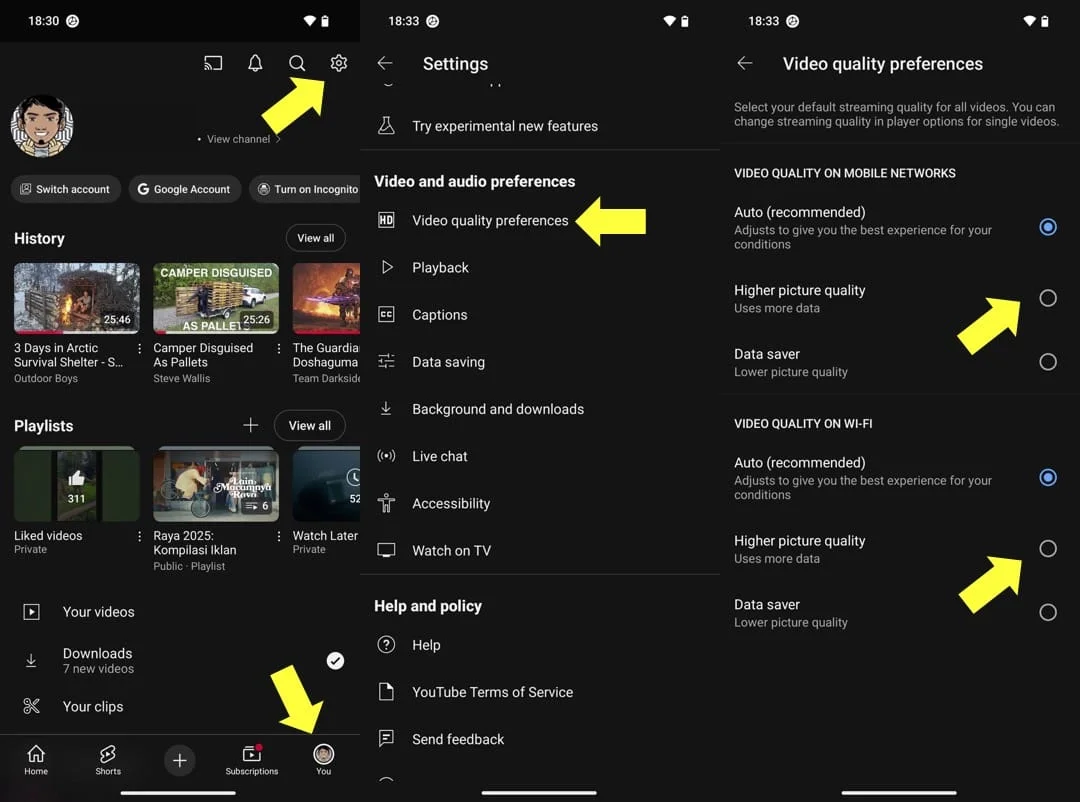Tap the Google Account button

[x=185, y=189]
